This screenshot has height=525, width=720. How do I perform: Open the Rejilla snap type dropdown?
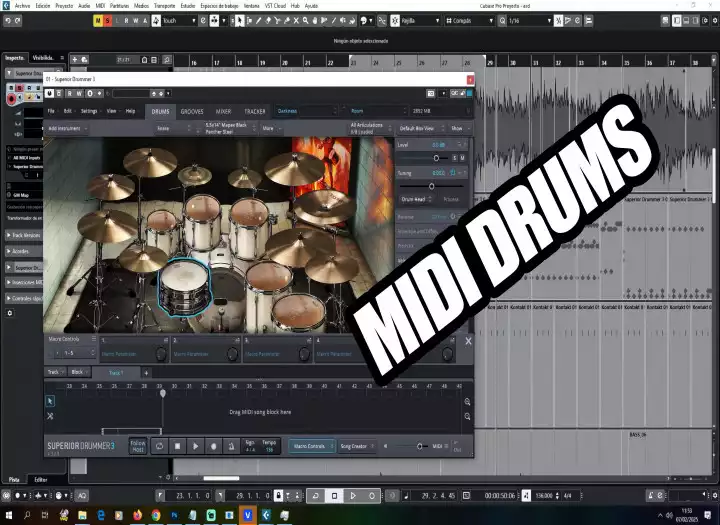pyautogui.click(x=420, y=21)
